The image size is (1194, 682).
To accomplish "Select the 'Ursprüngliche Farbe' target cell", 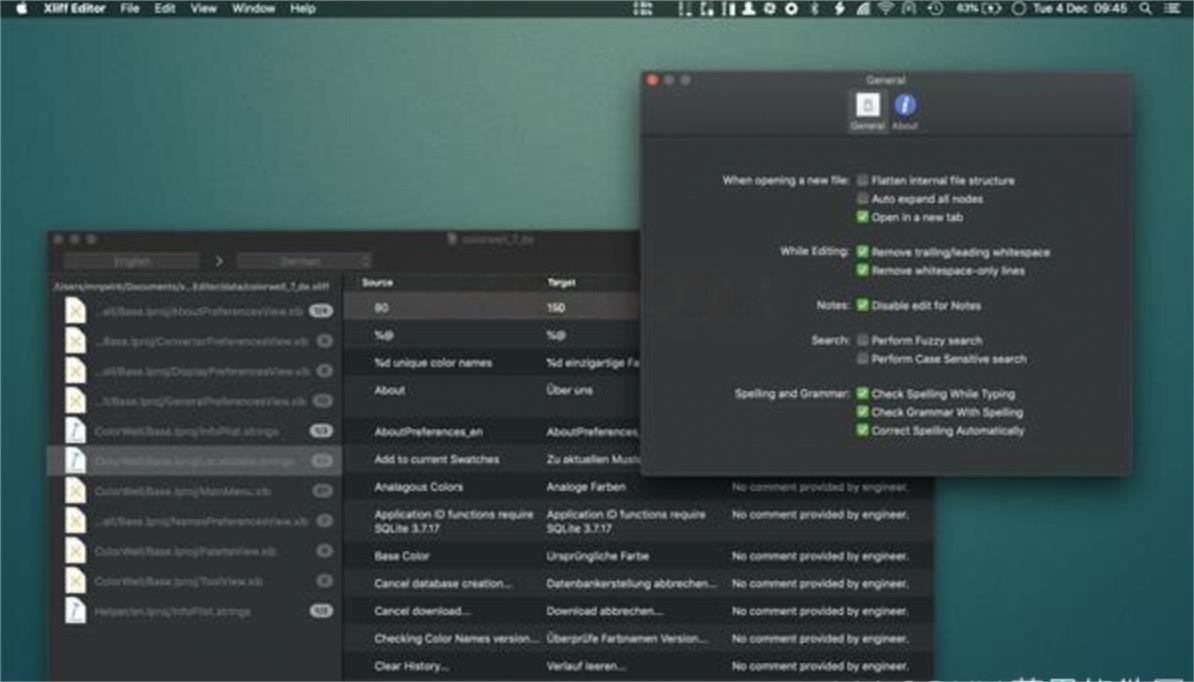I will point(598,556).
